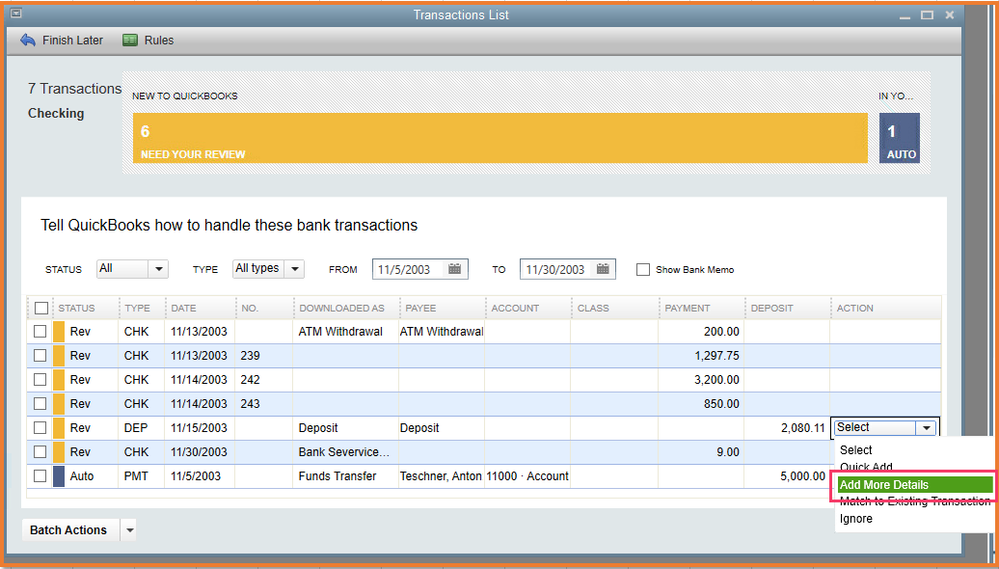
Task: Choose Select in the action menu
Action: pyautogui.click(x=856, y=450)
